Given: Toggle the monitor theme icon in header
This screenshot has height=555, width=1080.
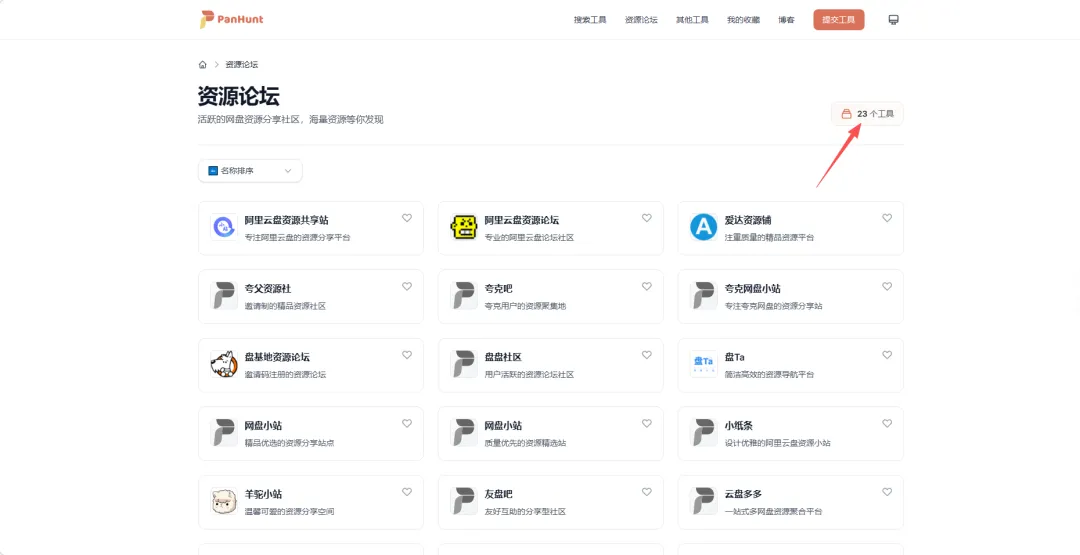Looking at the screenshot, I should coord(893,20).
